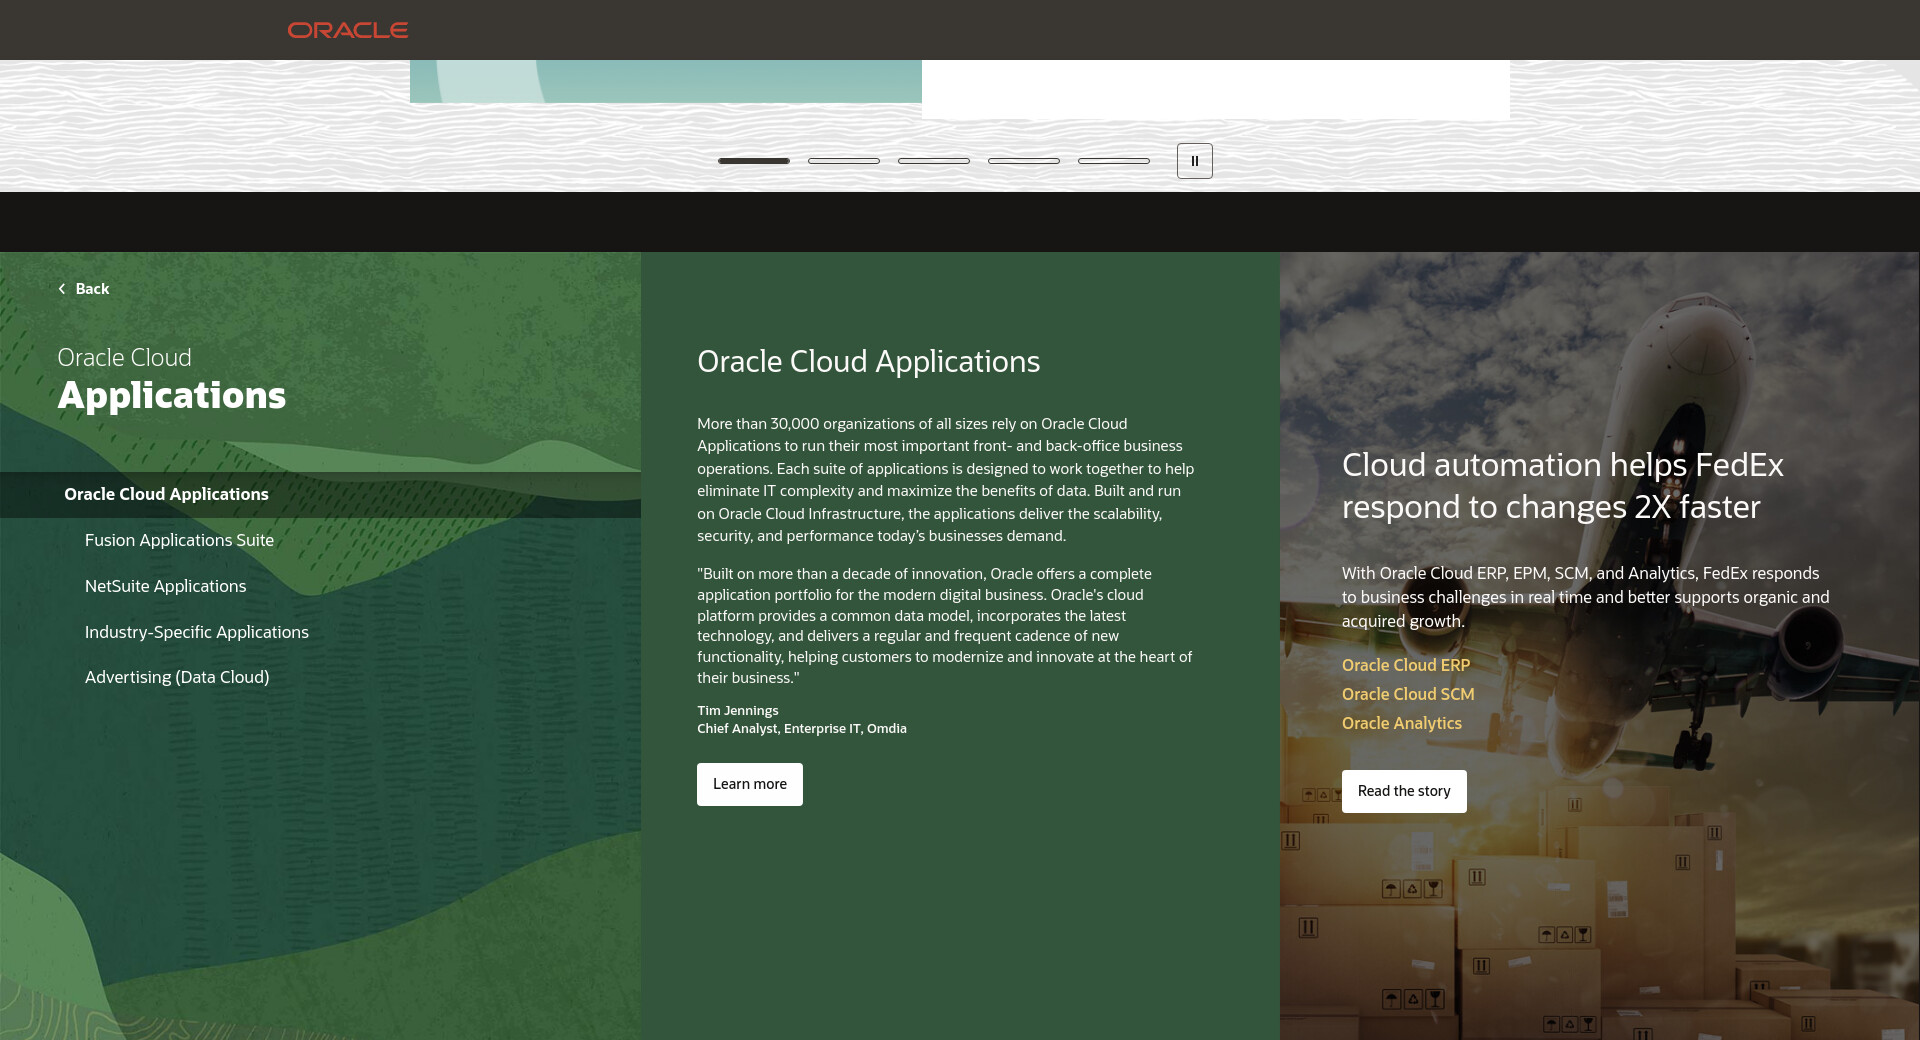This screenshot has height=1040, width=1920.
Task: Open Fusion Applications Suite
Action: 179,540
